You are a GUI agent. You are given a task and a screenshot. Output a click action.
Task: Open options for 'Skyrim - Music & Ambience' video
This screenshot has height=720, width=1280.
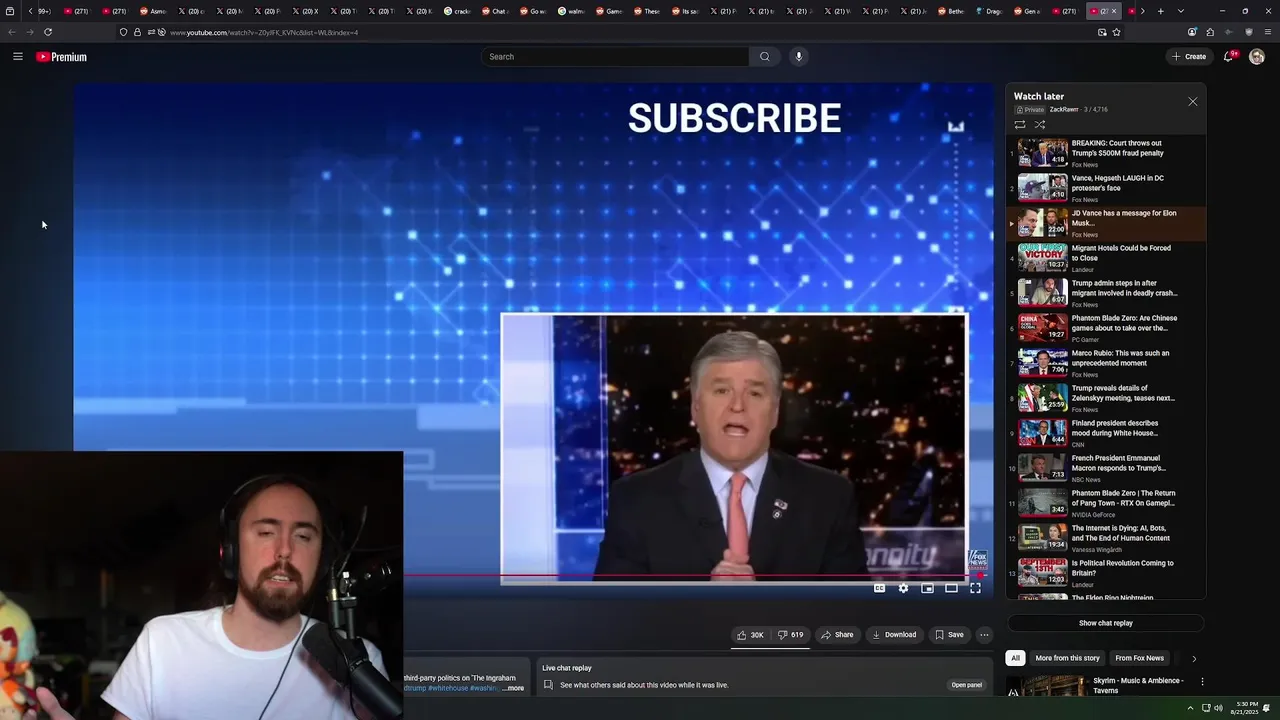(x=1202, y=682)
